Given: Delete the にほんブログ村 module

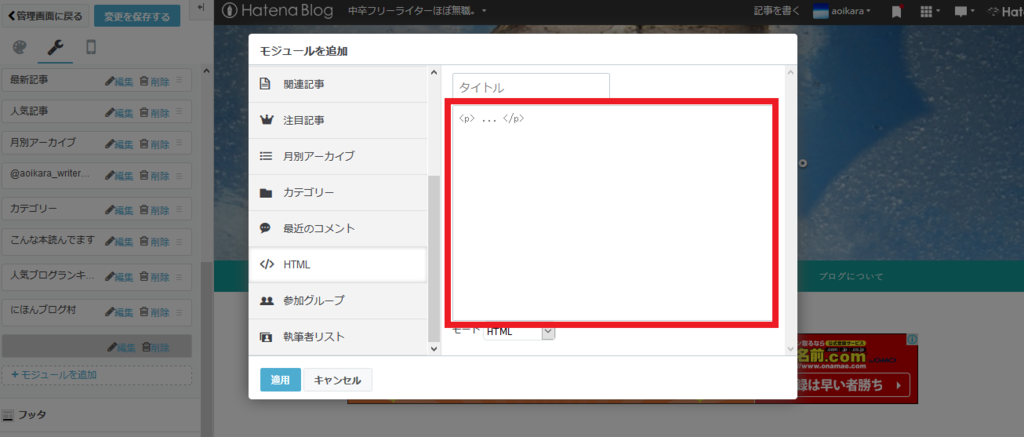Looking at the screenshot, I should 154,312.
